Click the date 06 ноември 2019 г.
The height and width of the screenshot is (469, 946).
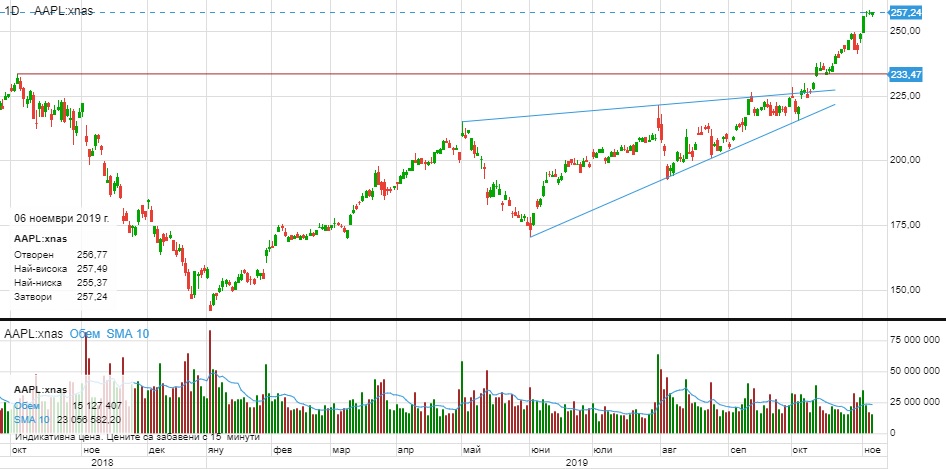[x=62, y=219]
